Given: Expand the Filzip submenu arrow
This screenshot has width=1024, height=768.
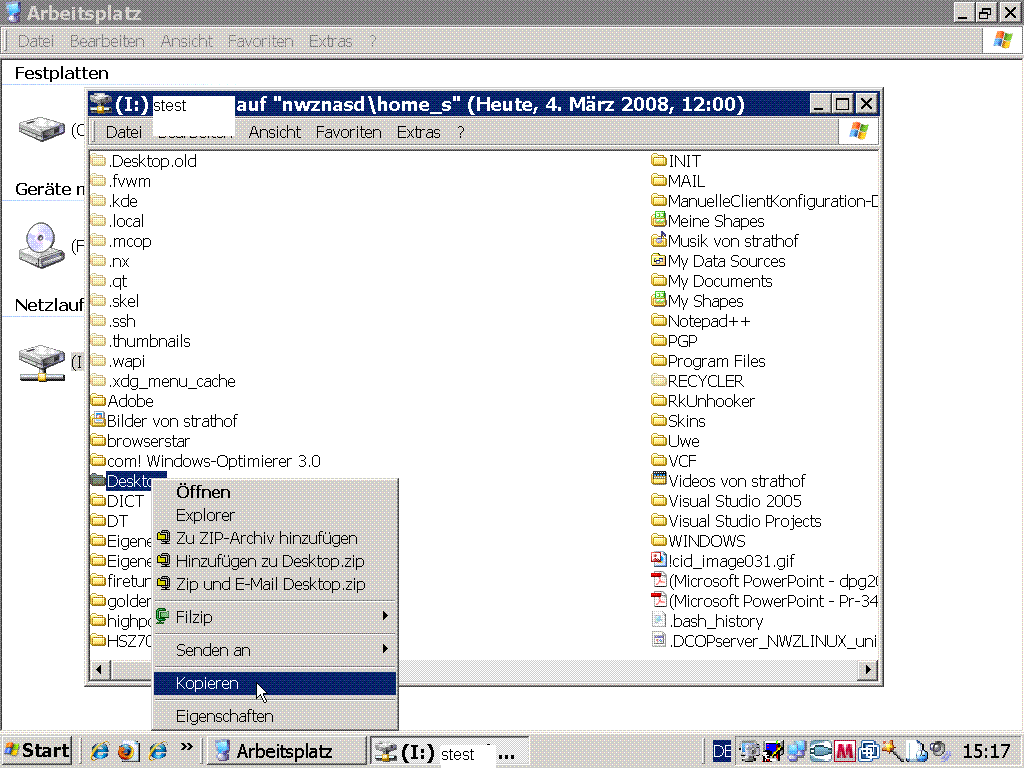Looking at the screenshot, I should [x=385, y=617].
